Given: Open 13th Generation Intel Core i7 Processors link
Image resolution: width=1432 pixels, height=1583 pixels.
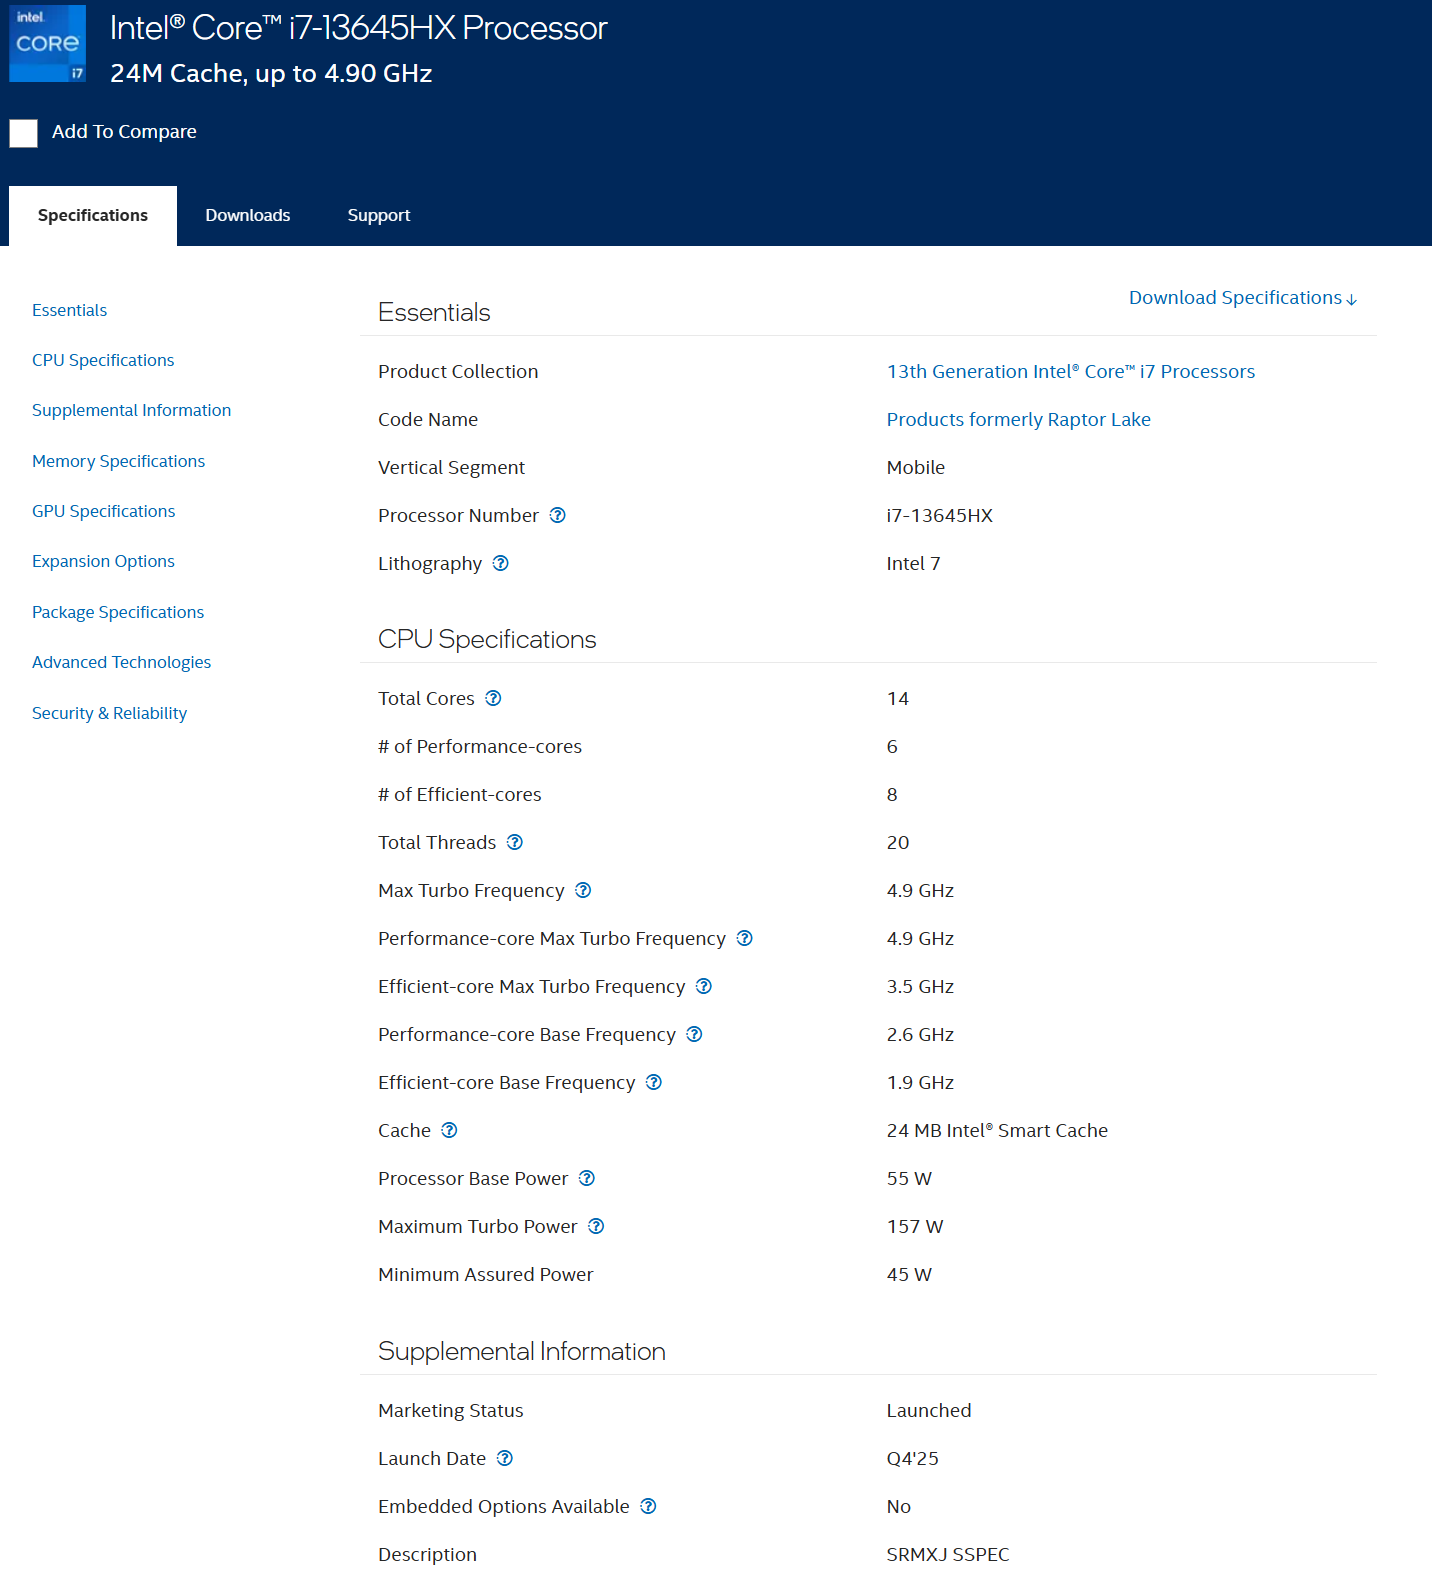Looking at the screenshot, I should pos(1070,371).
